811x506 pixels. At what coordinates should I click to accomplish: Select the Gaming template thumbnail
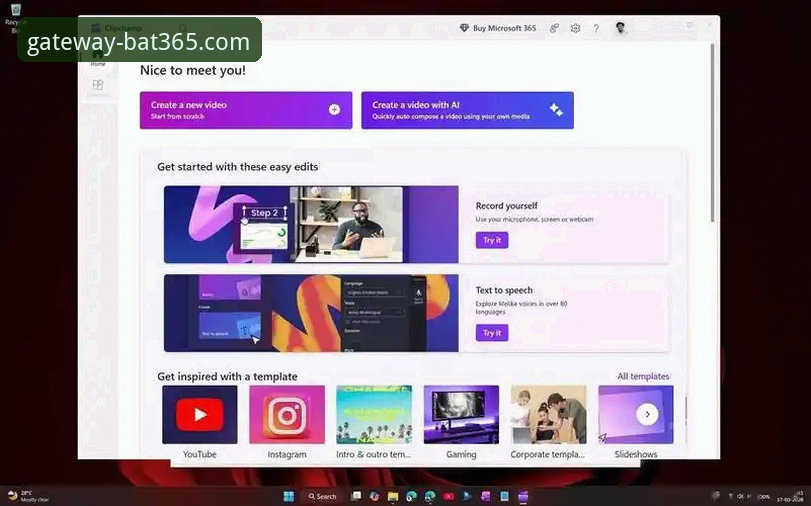point(461,414)
